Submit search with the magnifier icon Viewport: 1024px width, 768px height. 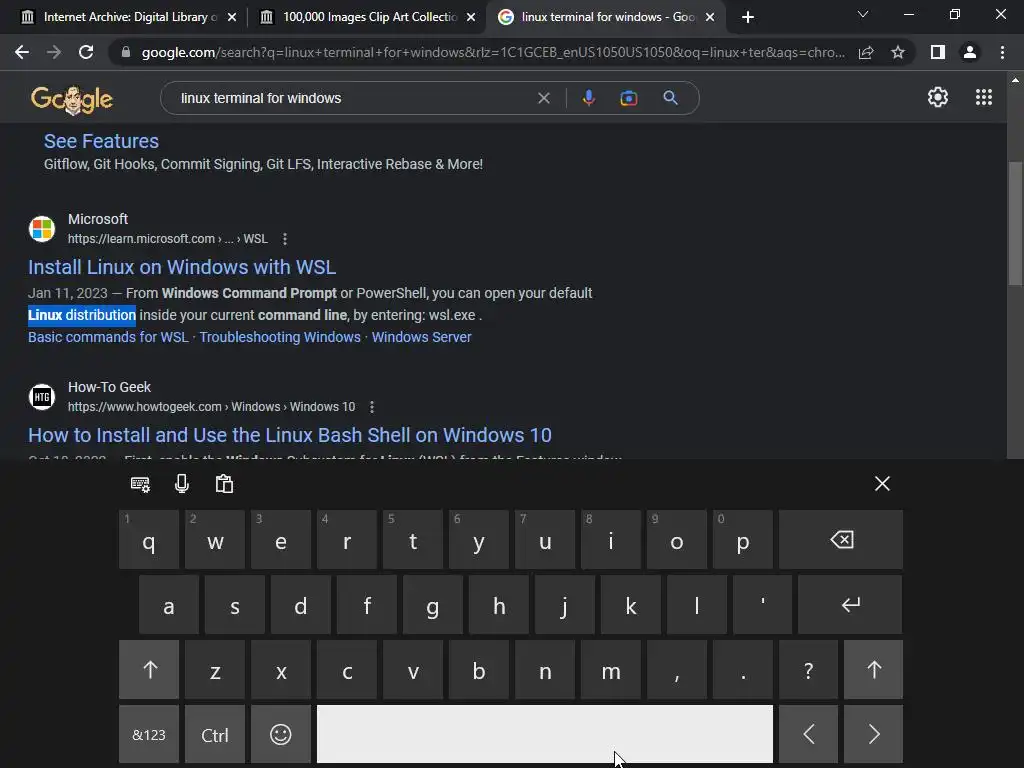click(x=670, y=98)
